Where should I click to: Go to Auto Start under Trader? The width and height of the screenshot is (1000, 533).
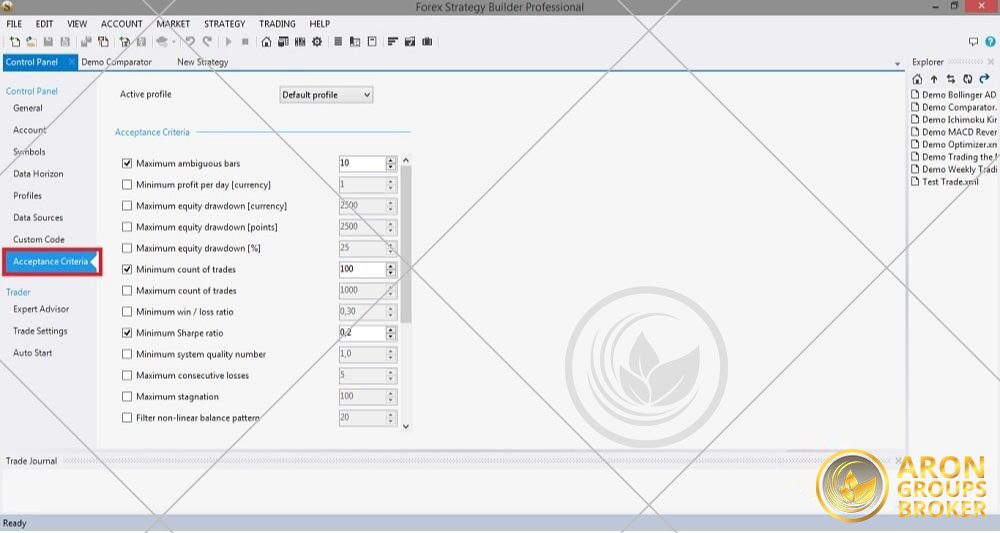(33, 353)
